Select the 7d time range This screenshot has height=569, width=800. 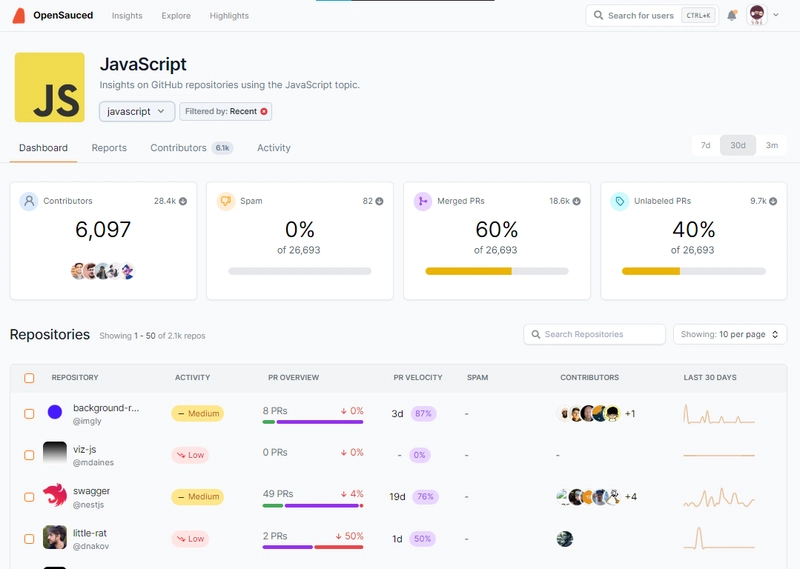coord(706,145)
